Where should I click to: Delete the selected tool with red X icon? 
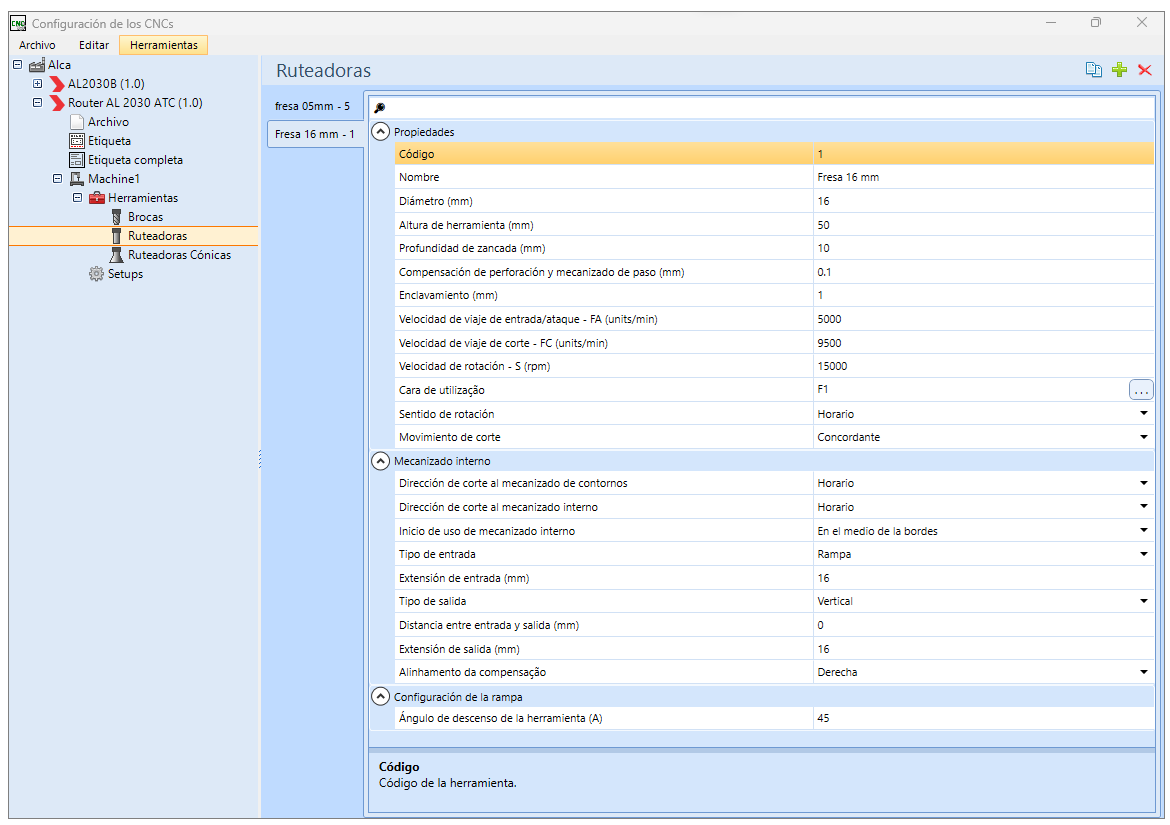tap(1145, 70)
